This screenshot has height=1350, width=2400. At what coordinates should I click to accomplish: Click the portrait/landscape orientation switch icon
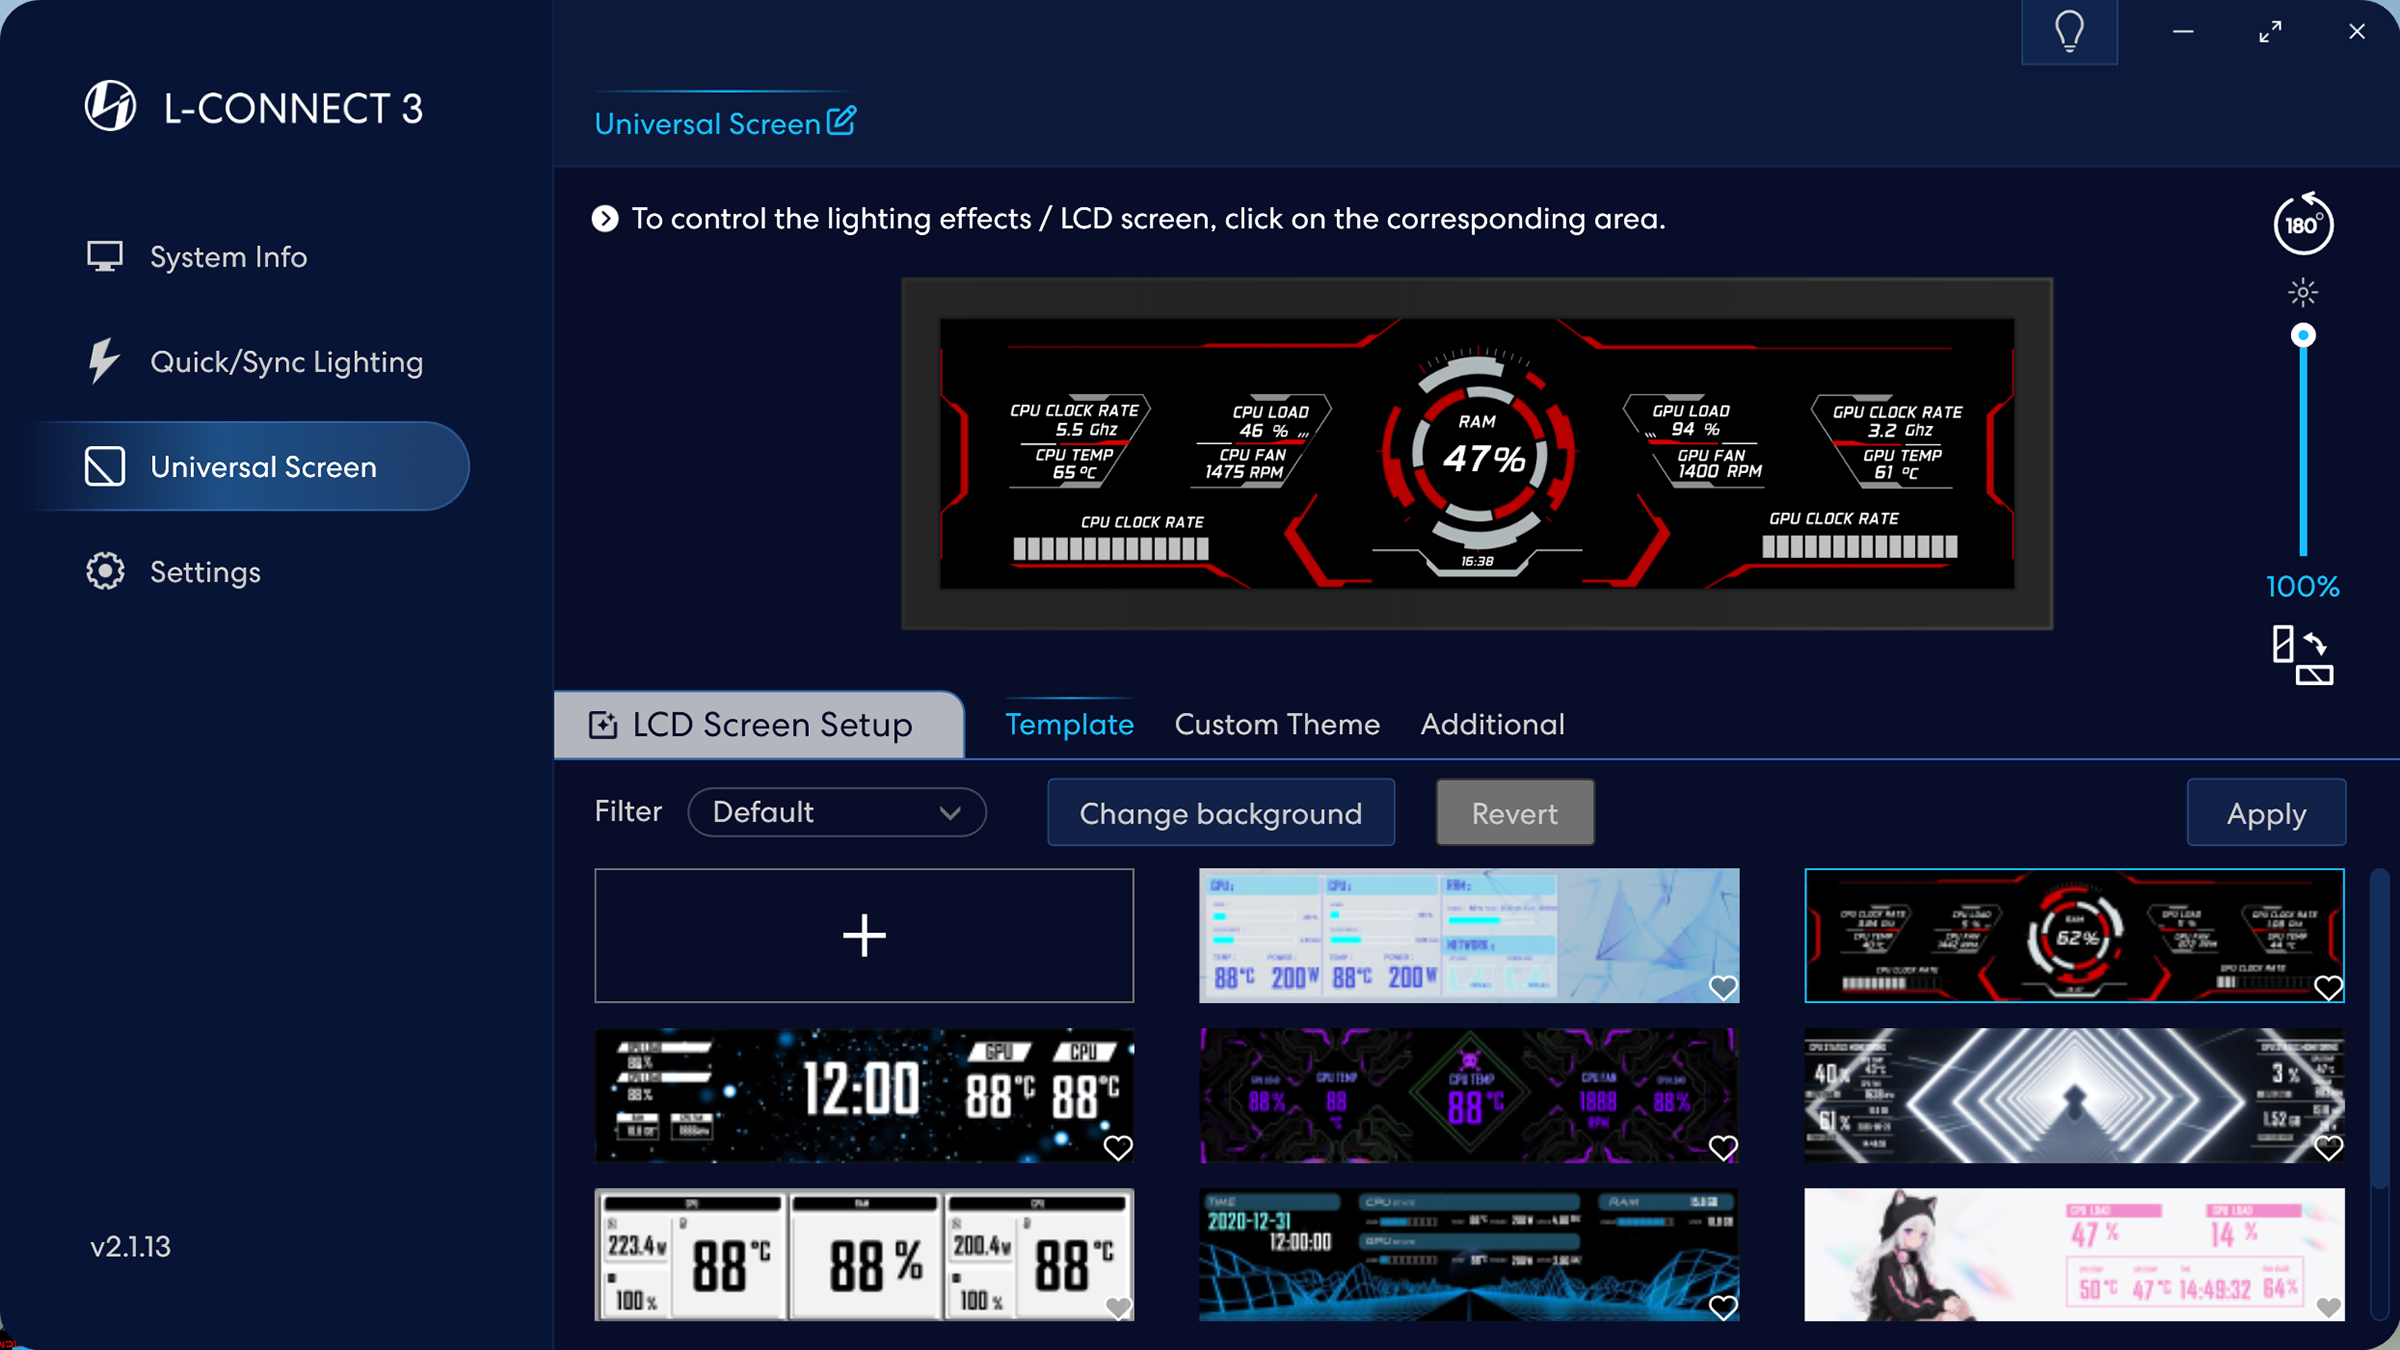coord(2301,656)
